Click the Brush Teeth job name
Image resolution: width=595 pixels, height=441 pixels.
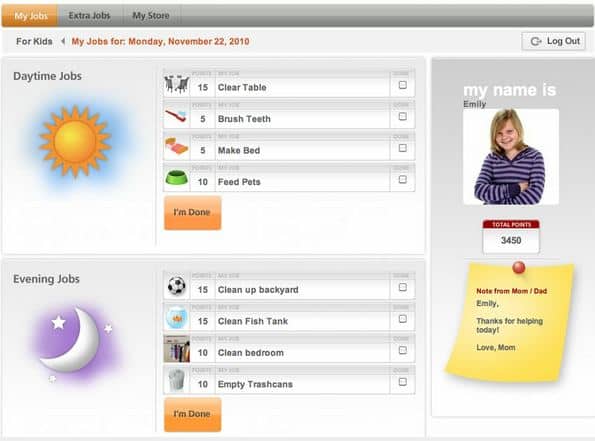point(244,119)
